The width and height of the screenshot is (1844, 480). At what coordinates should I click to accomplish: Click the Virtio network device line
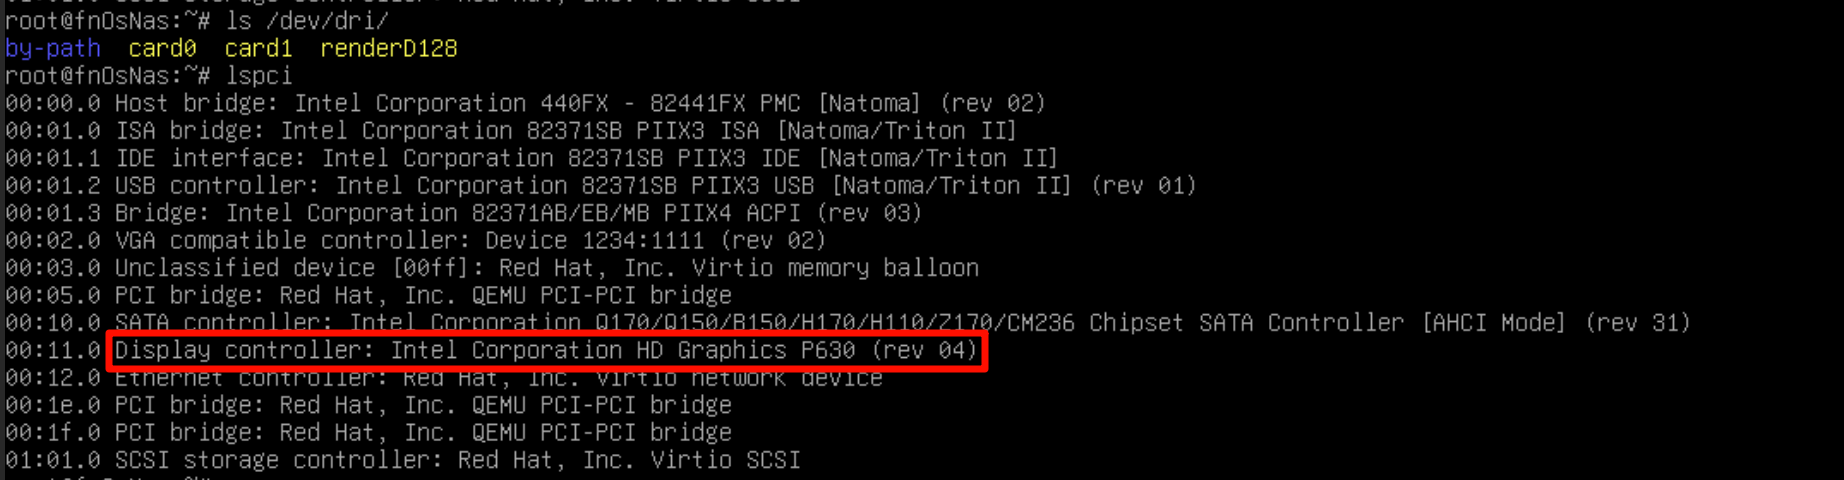pyautogui.click(x=444, y=378)
